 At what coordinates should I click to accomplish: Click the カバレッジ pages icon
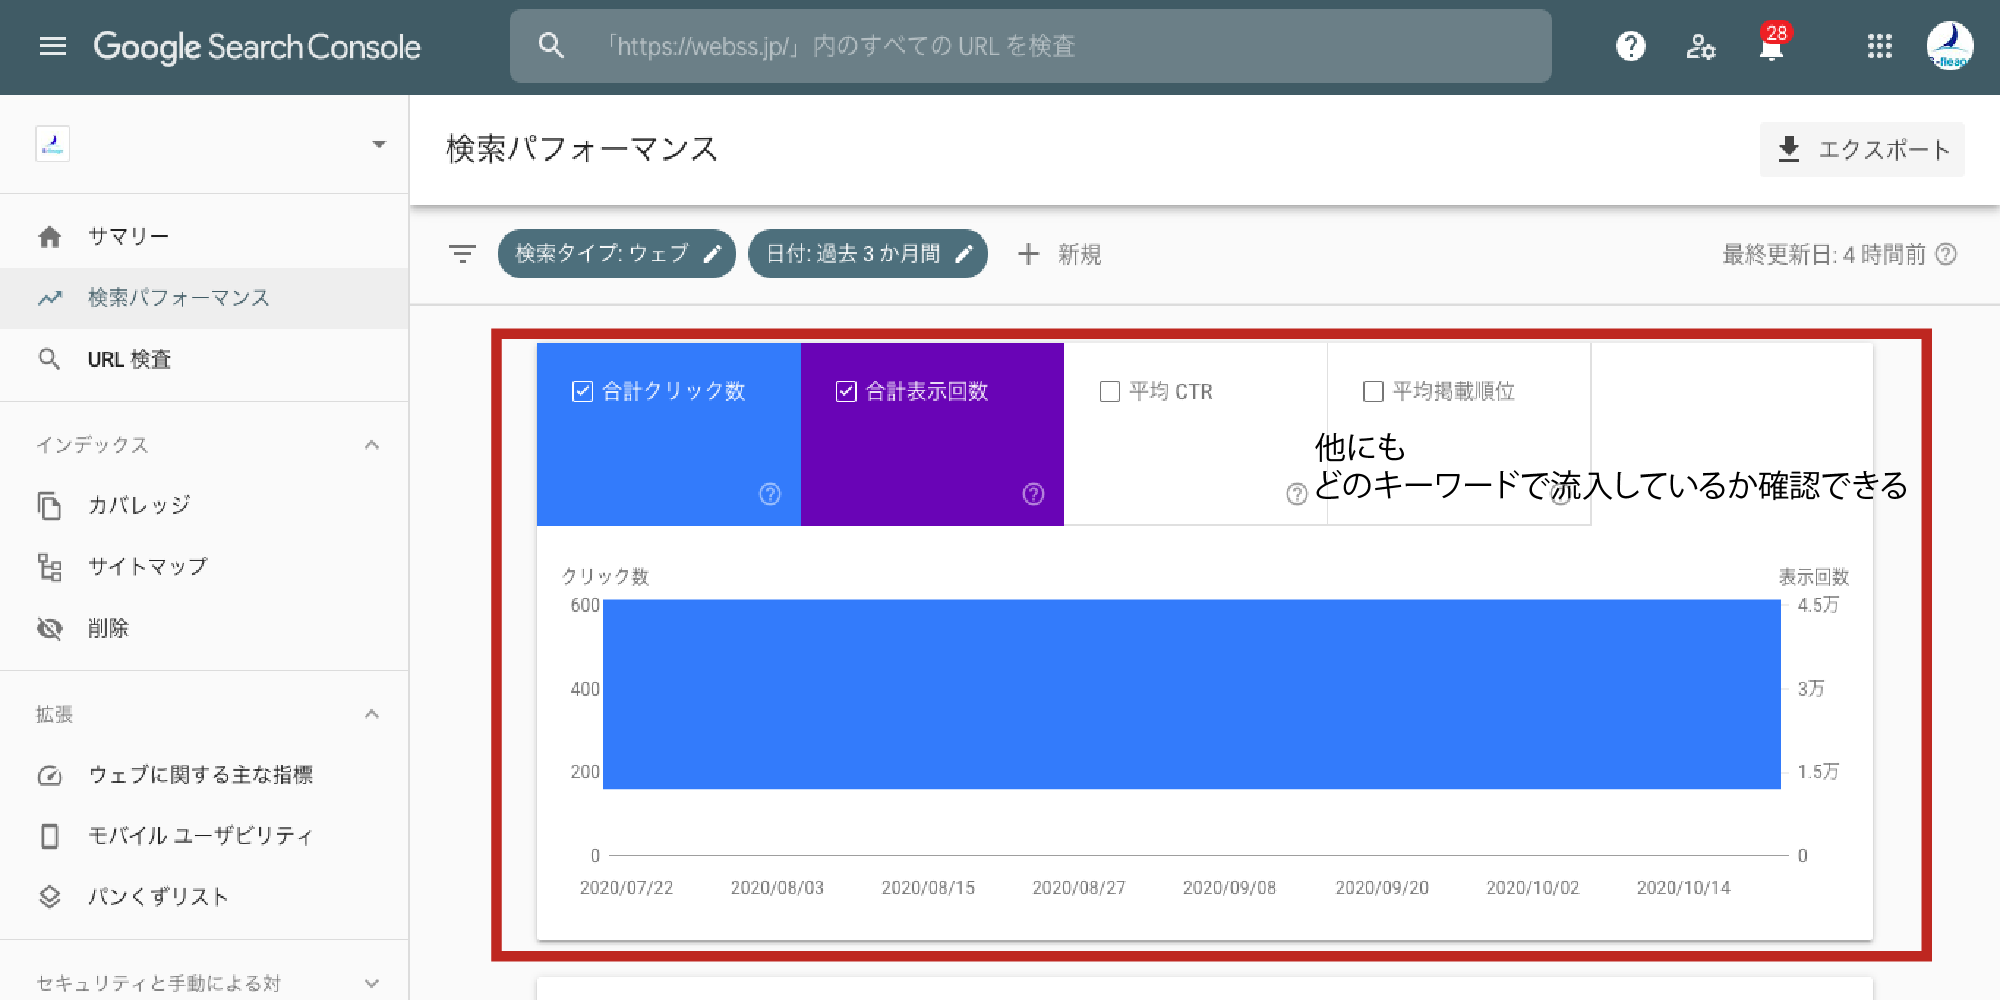(49, 506)
